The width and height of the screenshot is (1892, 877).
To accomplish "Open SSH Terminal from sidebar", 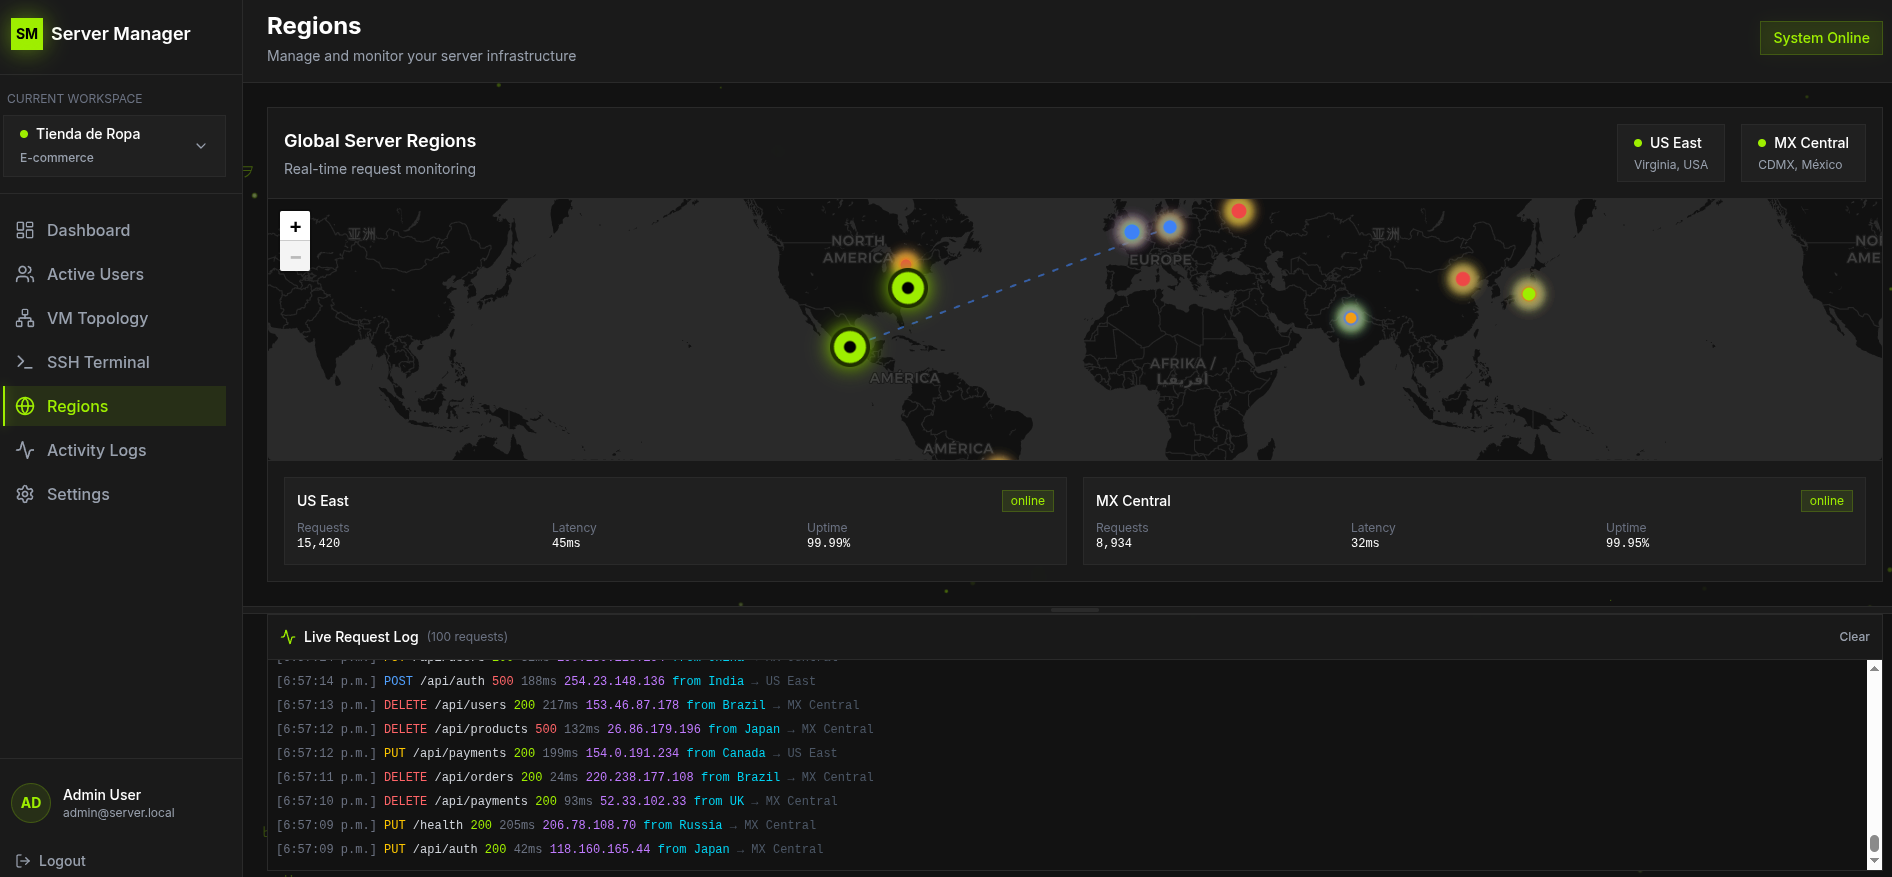I will pyautogui.click(x=114, y=362).
